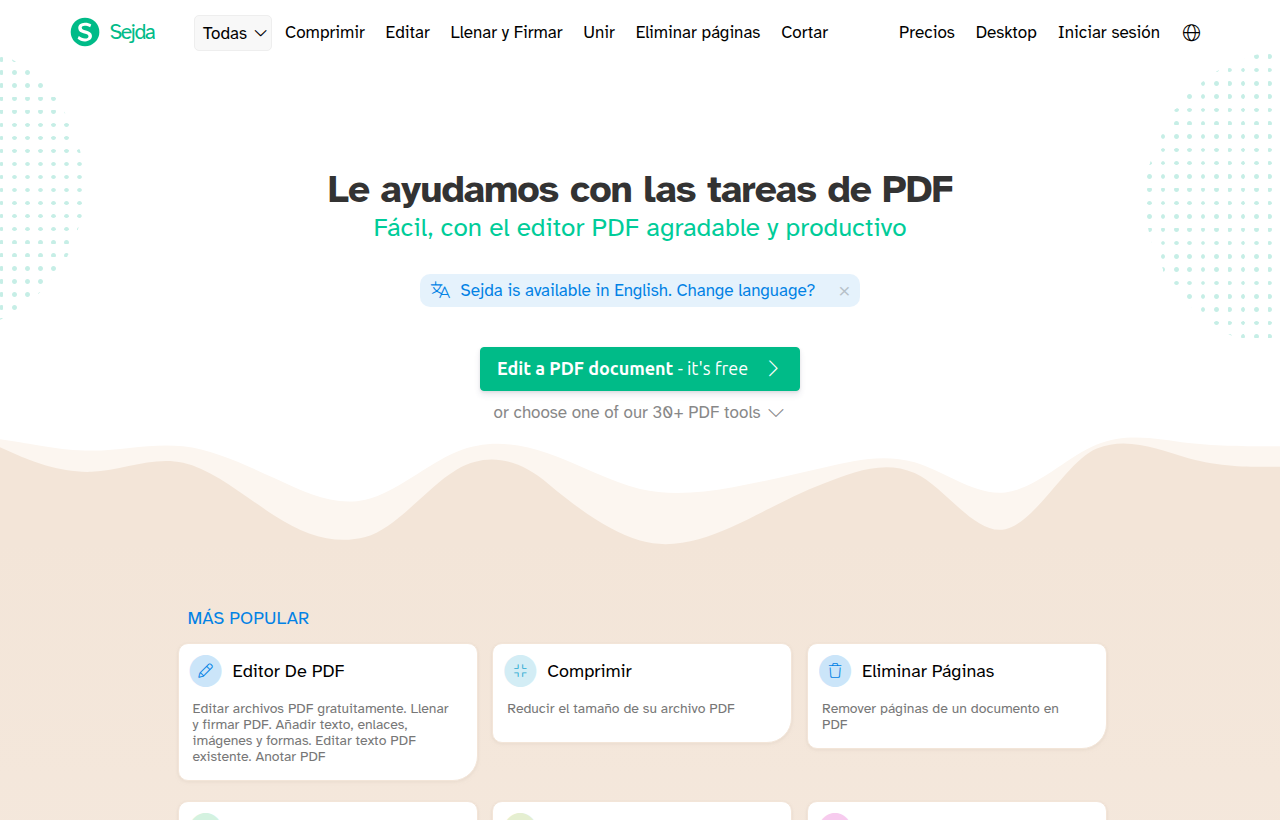The height and width of the screenshot is (820, 1280).
Task: Open the Comprimir tool card title
Action: click(x=589, y=671)
